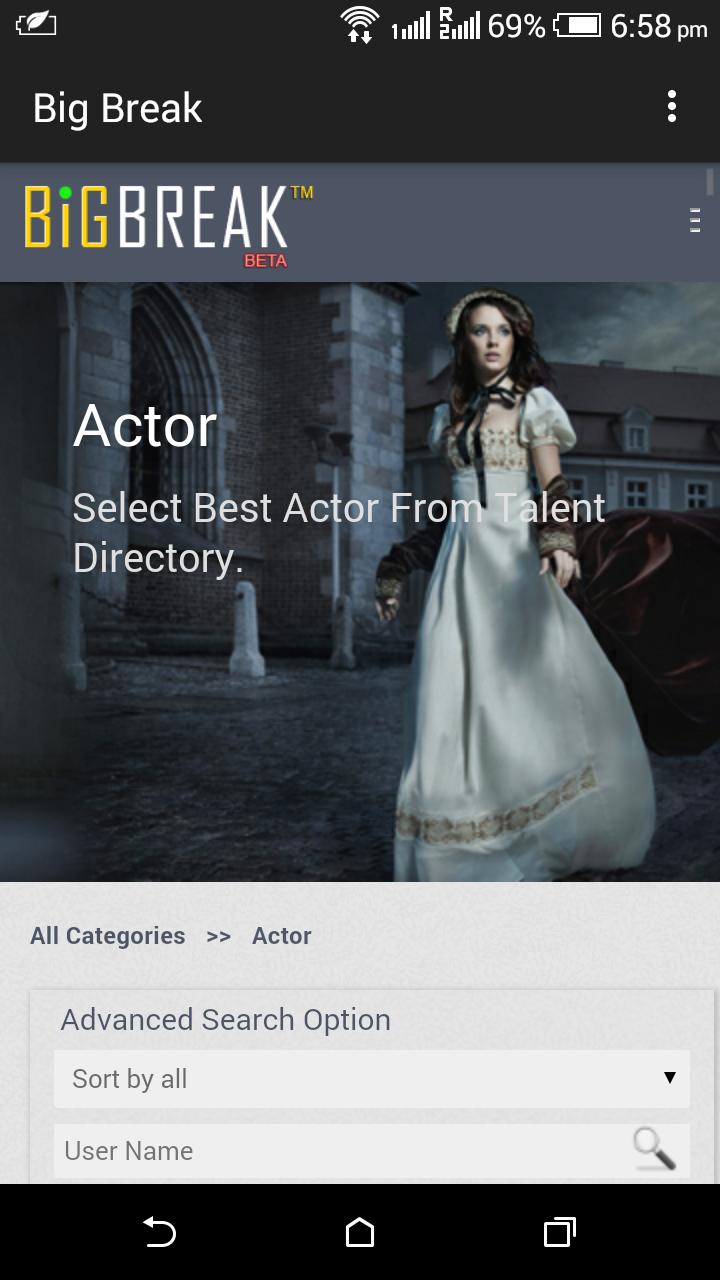The height and width of the screenshot is (1280, 720).
Task: Open the website hamburger menu icon
Action: pos(695,220)
